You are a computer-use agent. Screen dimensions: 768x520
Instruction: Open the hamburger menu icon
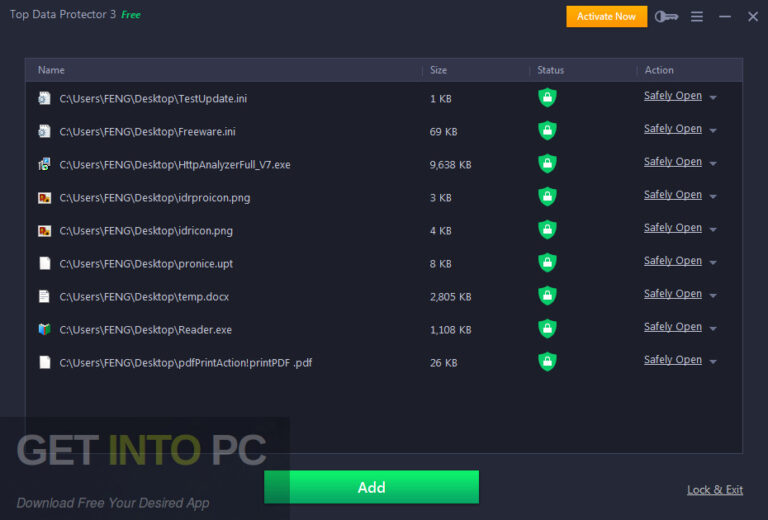click(697, 17)
